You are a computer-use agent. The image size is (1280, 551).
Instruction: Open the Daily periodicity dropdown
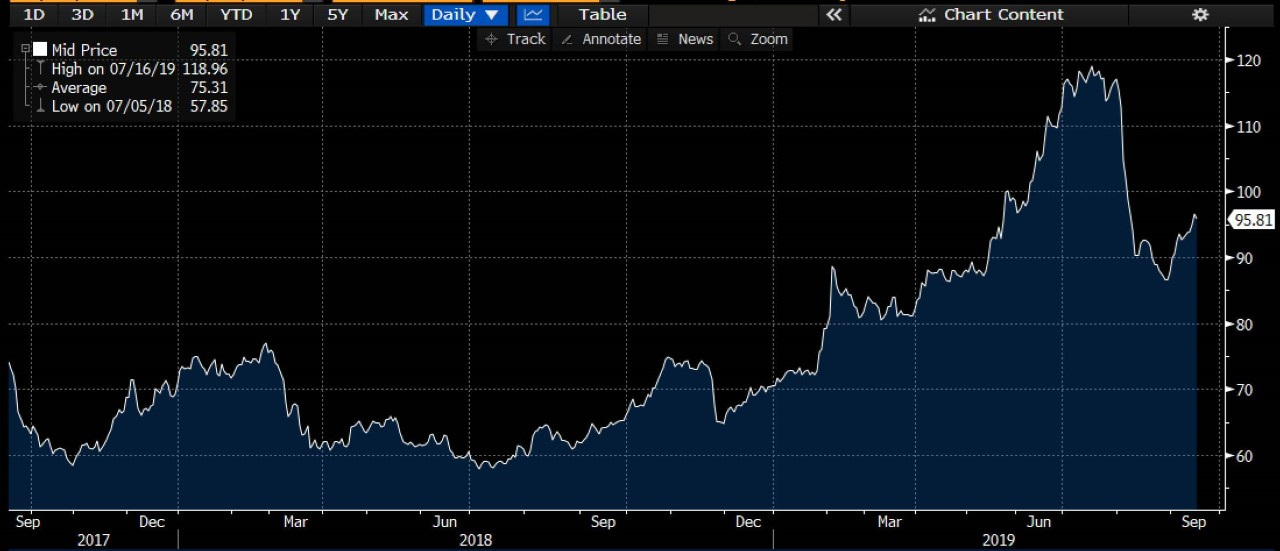(x=464, y=15)
